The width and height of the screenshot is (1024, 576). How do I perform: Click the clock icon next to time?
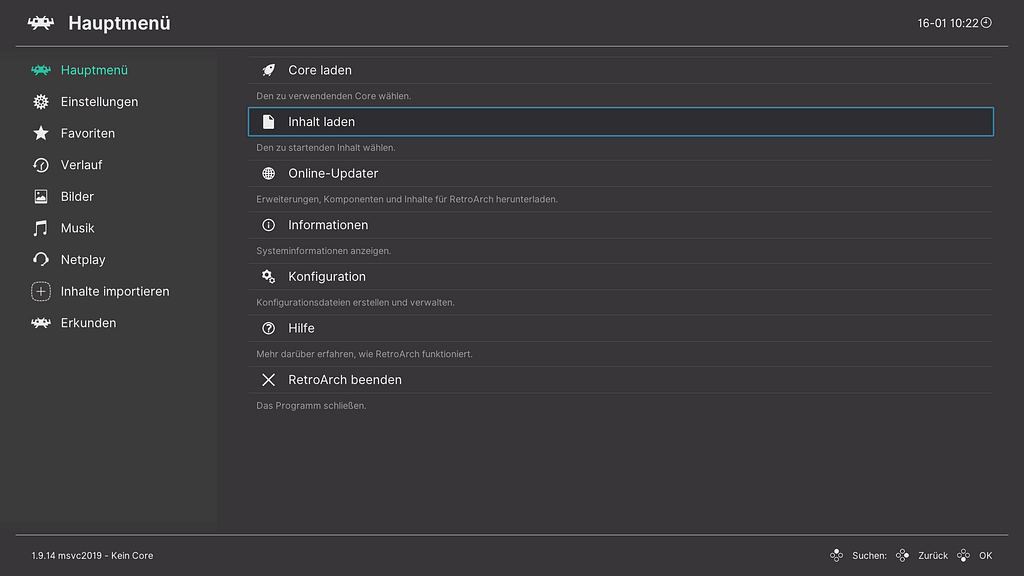point(986,23)
